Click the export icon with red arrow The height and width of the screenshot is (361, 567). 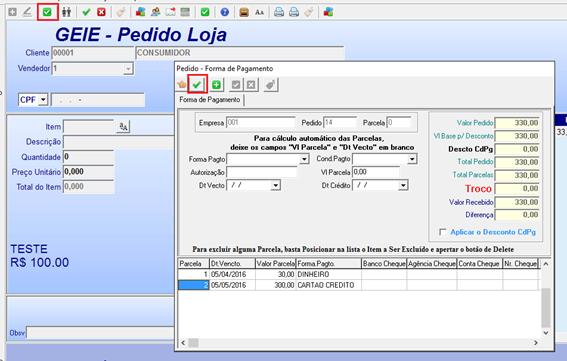point(170,12)
